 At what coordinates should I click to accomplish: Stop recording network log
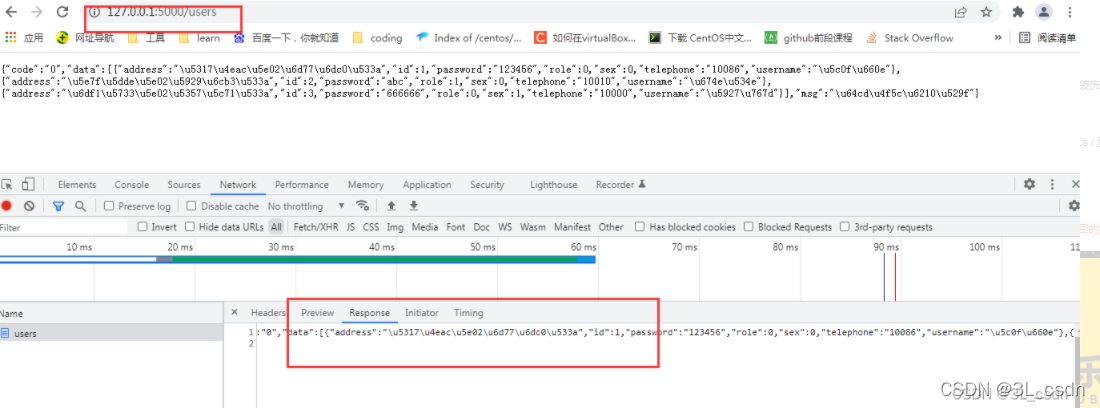(7, 206)
